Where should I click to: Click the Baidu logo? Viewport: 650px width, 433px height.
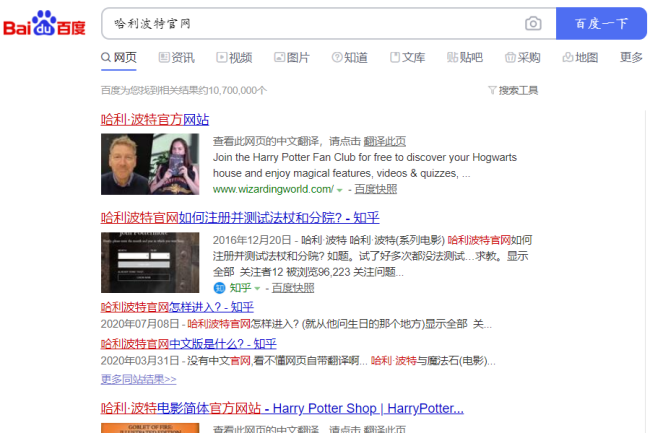44,24
